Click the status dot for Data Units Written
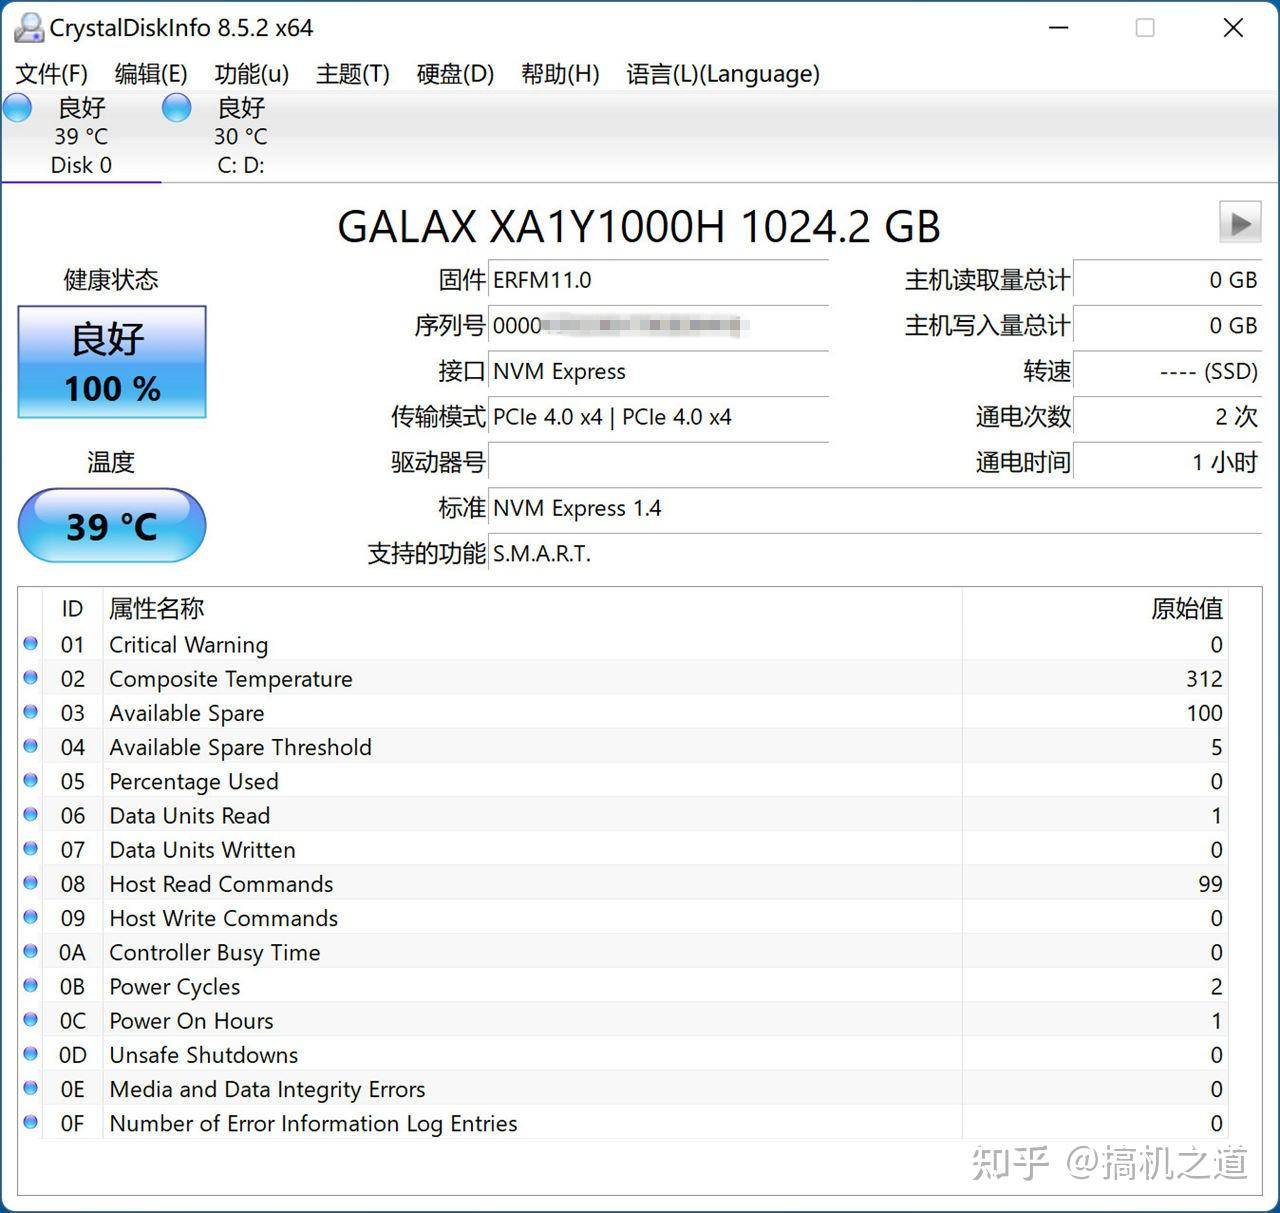 [31, 848]
